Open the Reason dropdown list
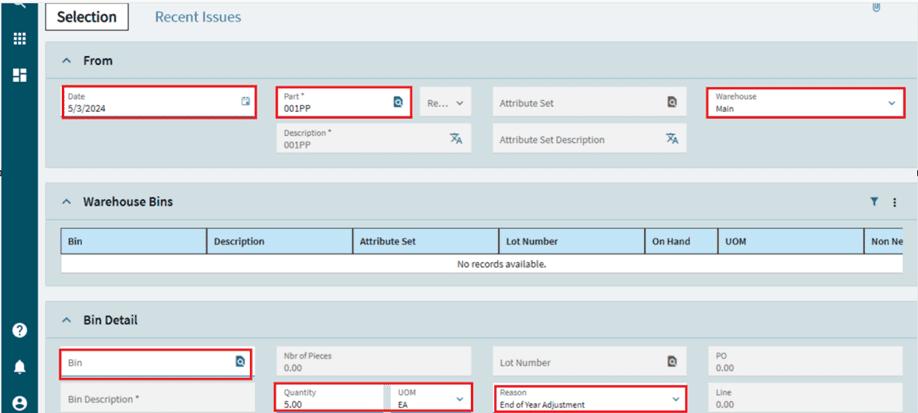This screenshot has height=413, width=918. pos(675,398)
